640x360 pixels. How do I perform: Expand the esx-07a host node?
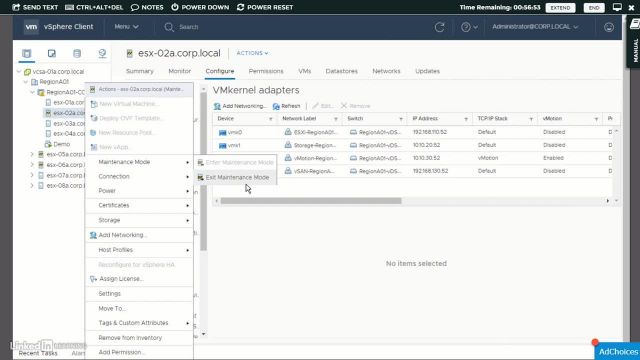[x=32, y=175]
